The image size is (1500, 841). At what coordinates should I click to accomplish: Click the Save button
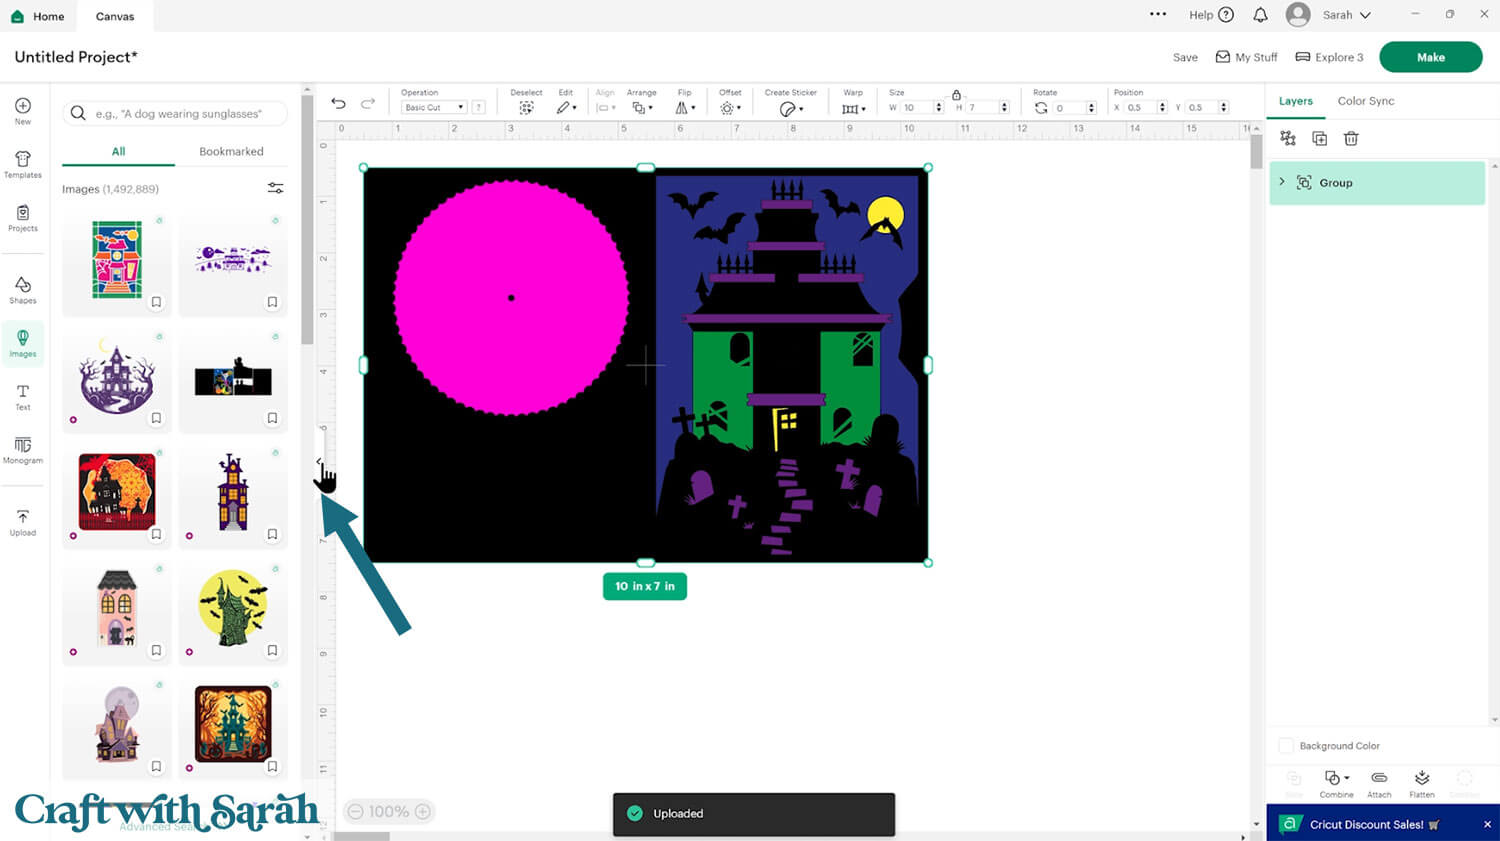1185,57
